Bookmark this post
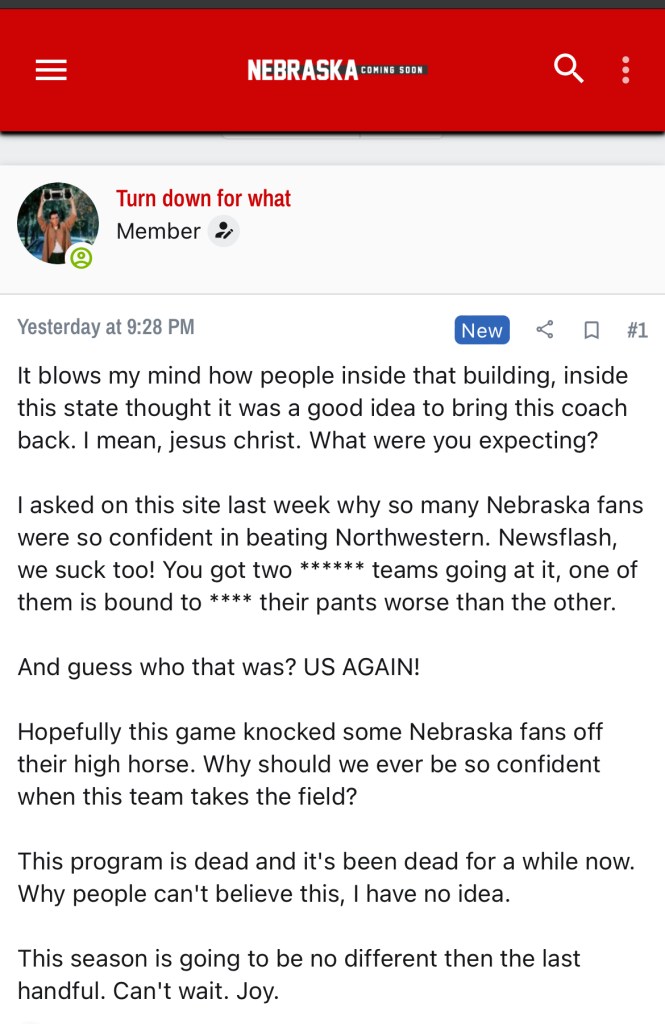 click(x=591, y=330)
